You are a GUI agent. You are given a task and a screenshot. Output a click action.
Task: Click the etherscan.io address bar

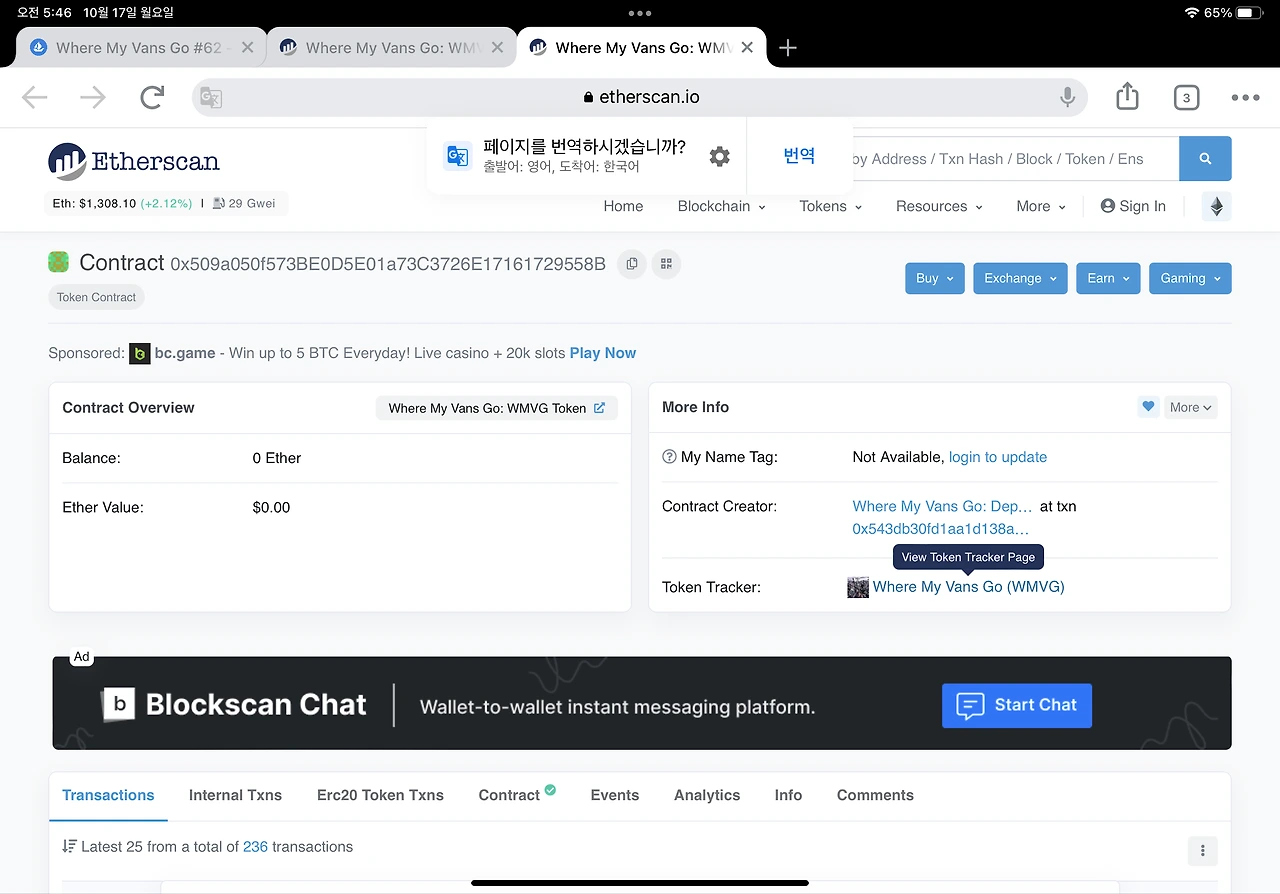(x=640, y=97)
